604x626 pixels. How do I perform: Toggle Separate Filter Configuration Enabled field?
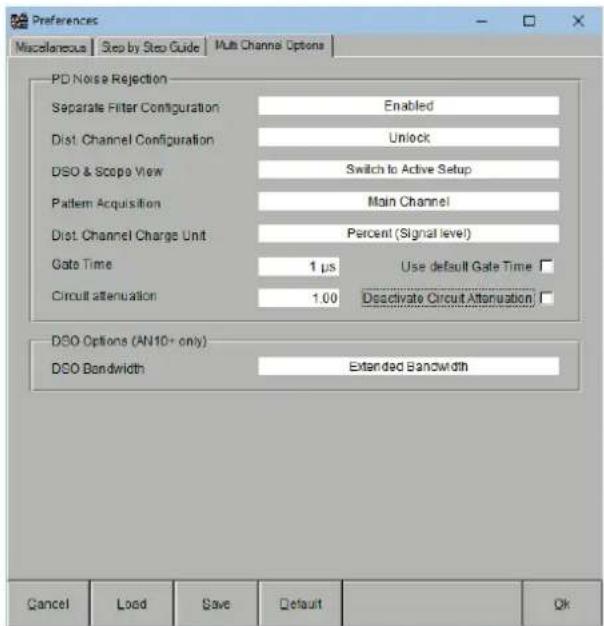pos(408,106)
